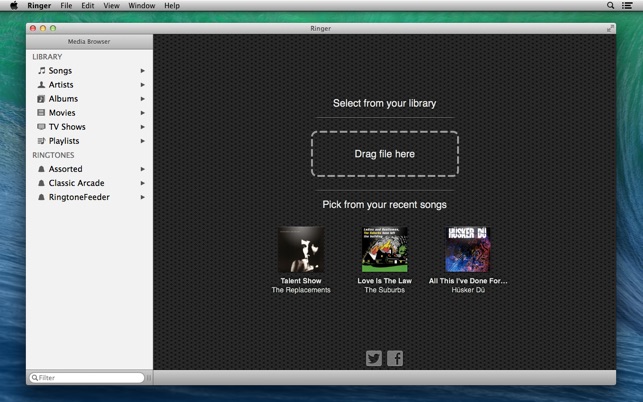Click the Assorted ringtones bell icon
The width and height of the screenshot is (643, 402).
point(41,169)
